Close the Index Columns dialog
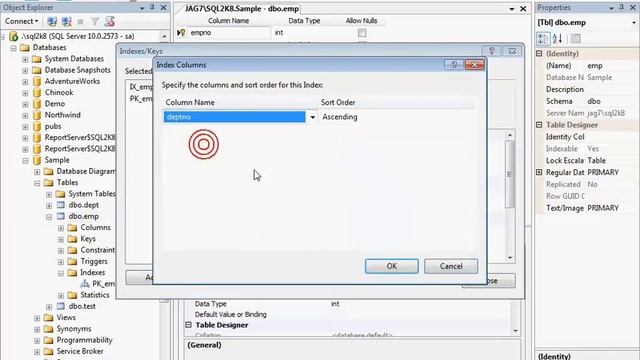Image resolution: width=640 pixels, height=360 pixels. point(474,65)
